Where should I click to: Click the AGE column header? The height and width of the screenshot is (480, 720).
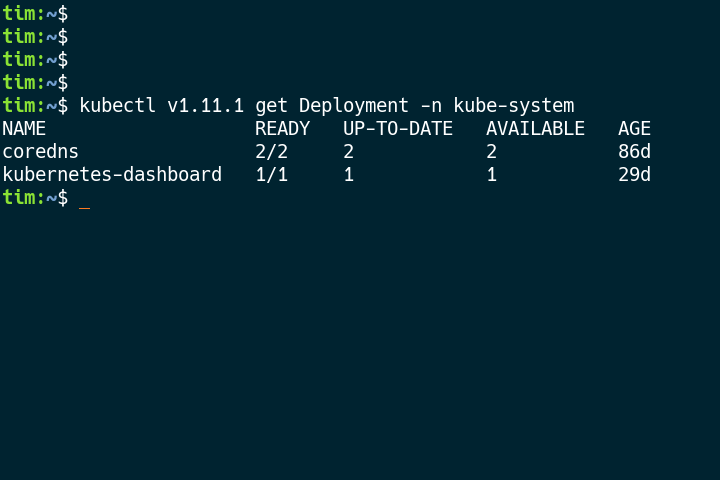tap(634, 129)
